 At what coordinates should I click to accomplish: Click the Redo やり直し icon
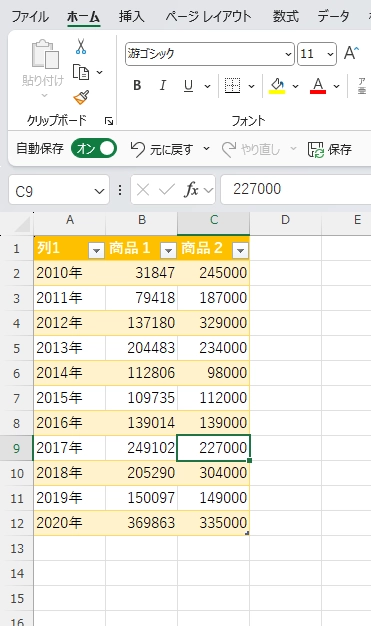click(x=229, y=149)
